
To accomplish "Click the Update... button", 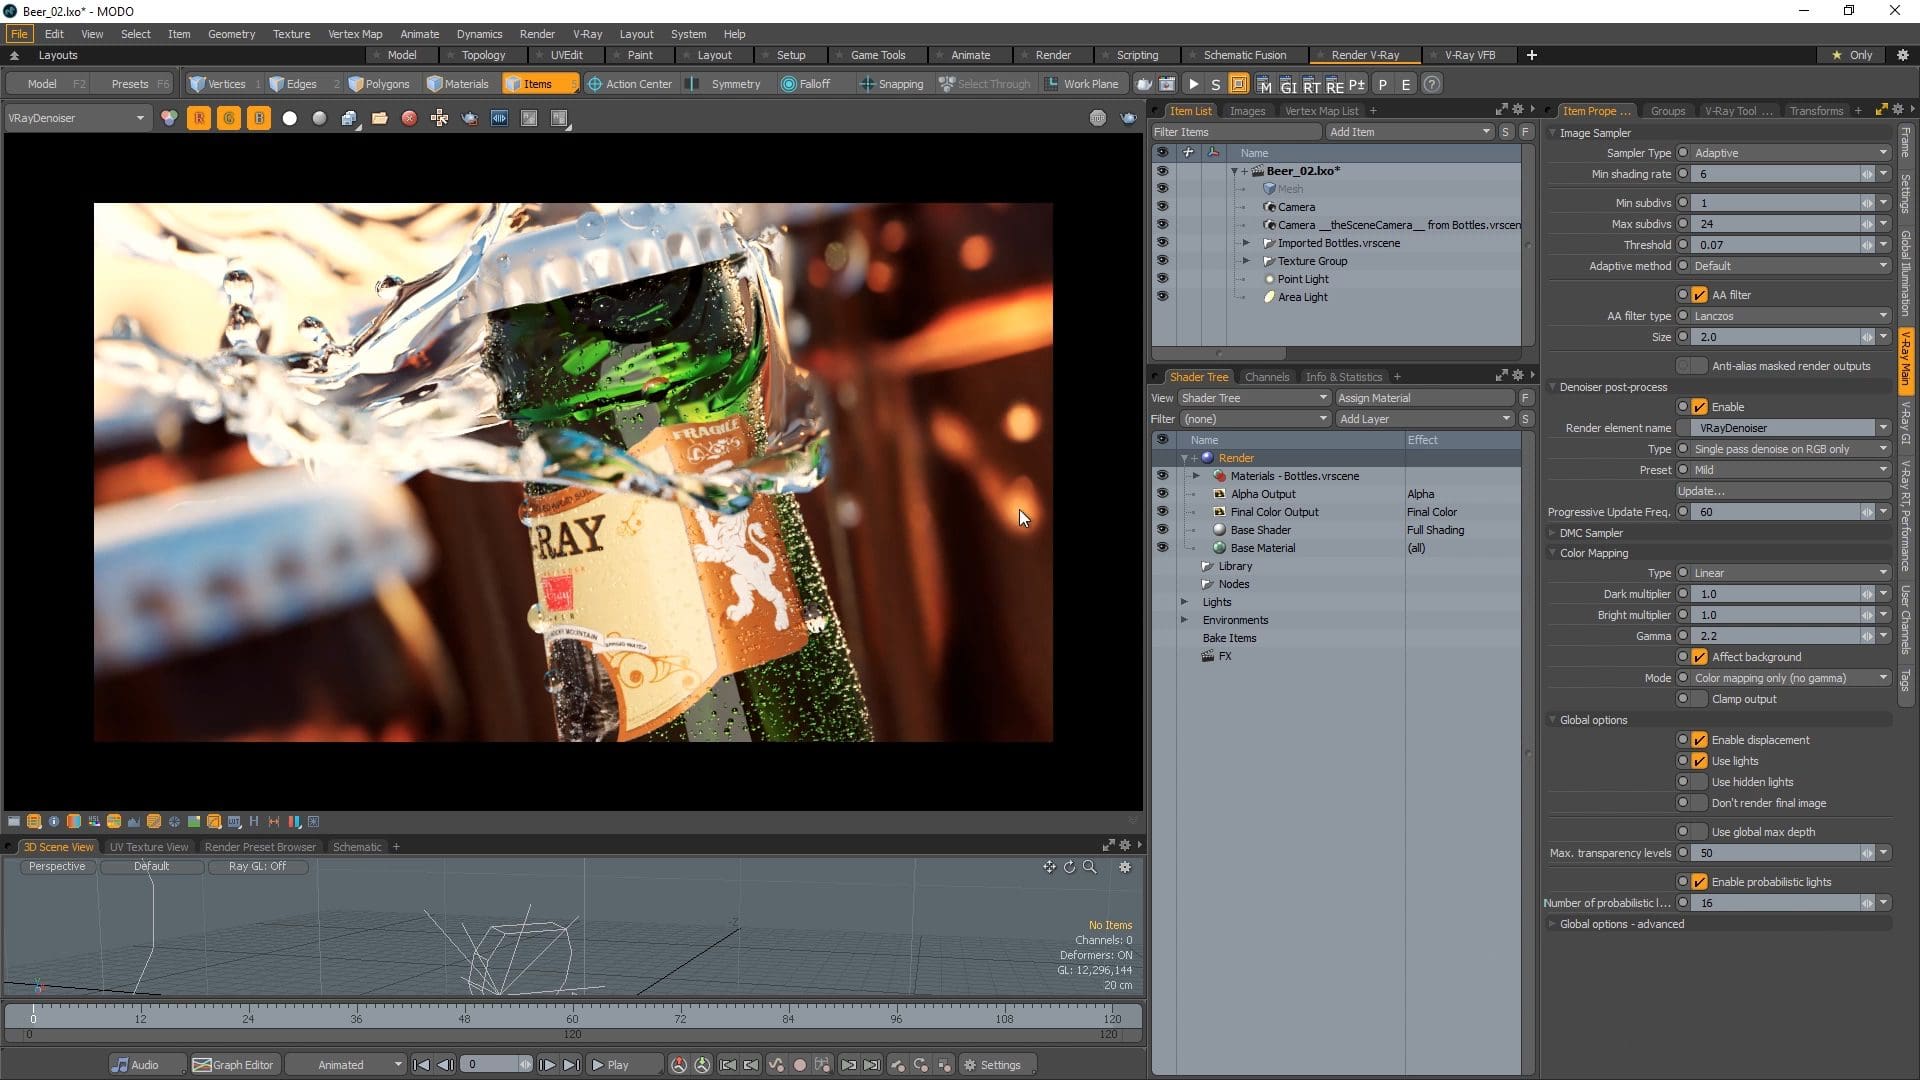I will click(1782, 491).
